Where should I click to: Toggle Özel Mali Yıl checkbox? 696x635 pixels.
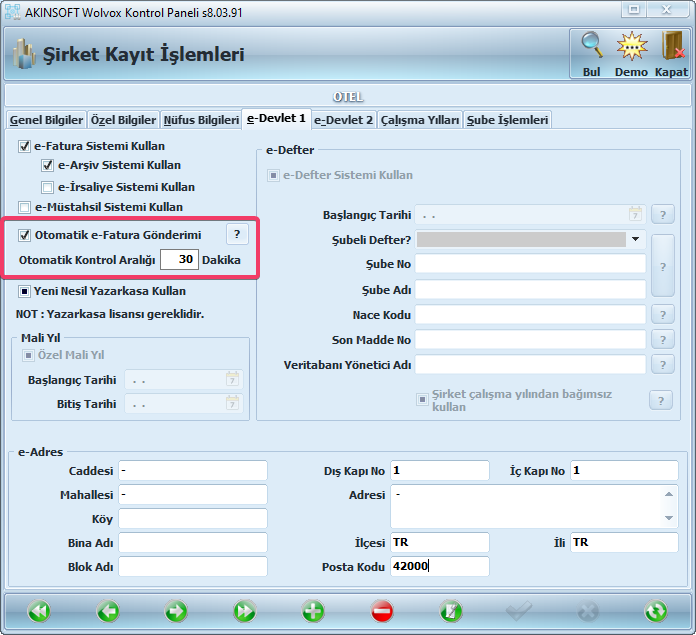(28, 355)
